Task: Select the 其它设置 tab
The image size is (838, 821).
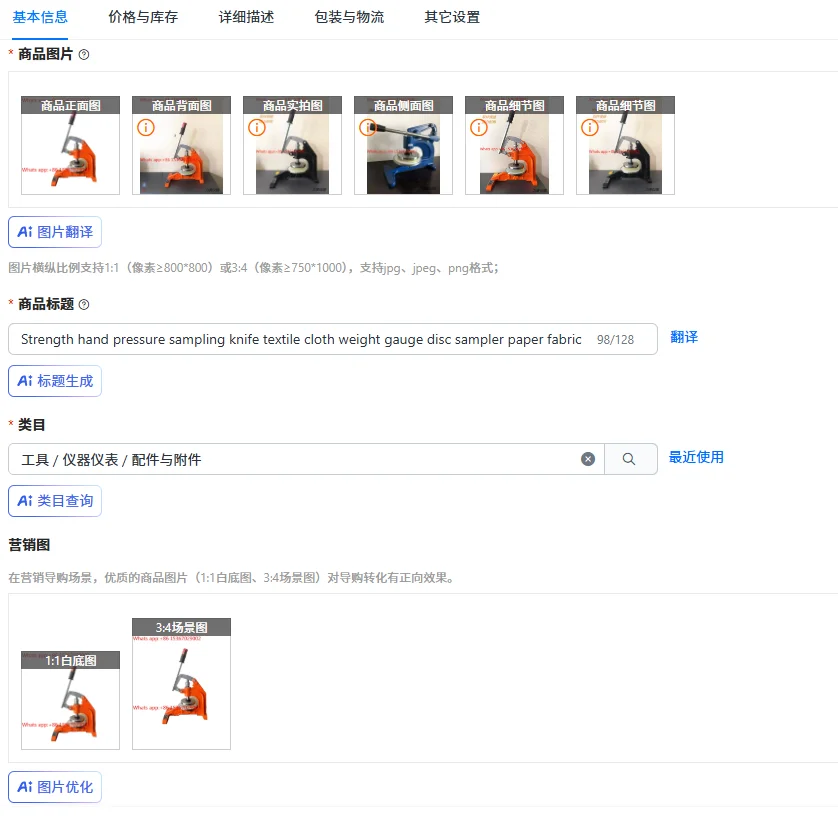Action: [452, 17]
